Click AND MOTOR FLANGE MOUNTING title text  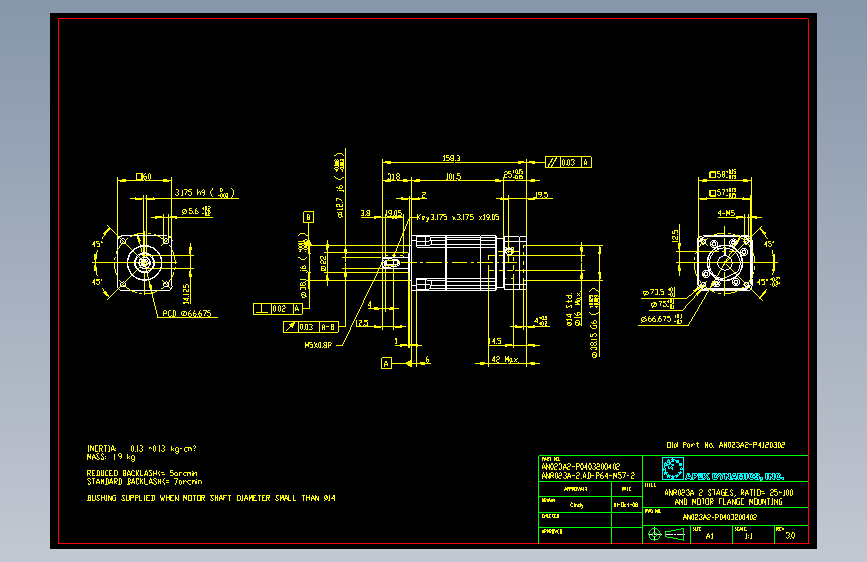tap(729, 502)
